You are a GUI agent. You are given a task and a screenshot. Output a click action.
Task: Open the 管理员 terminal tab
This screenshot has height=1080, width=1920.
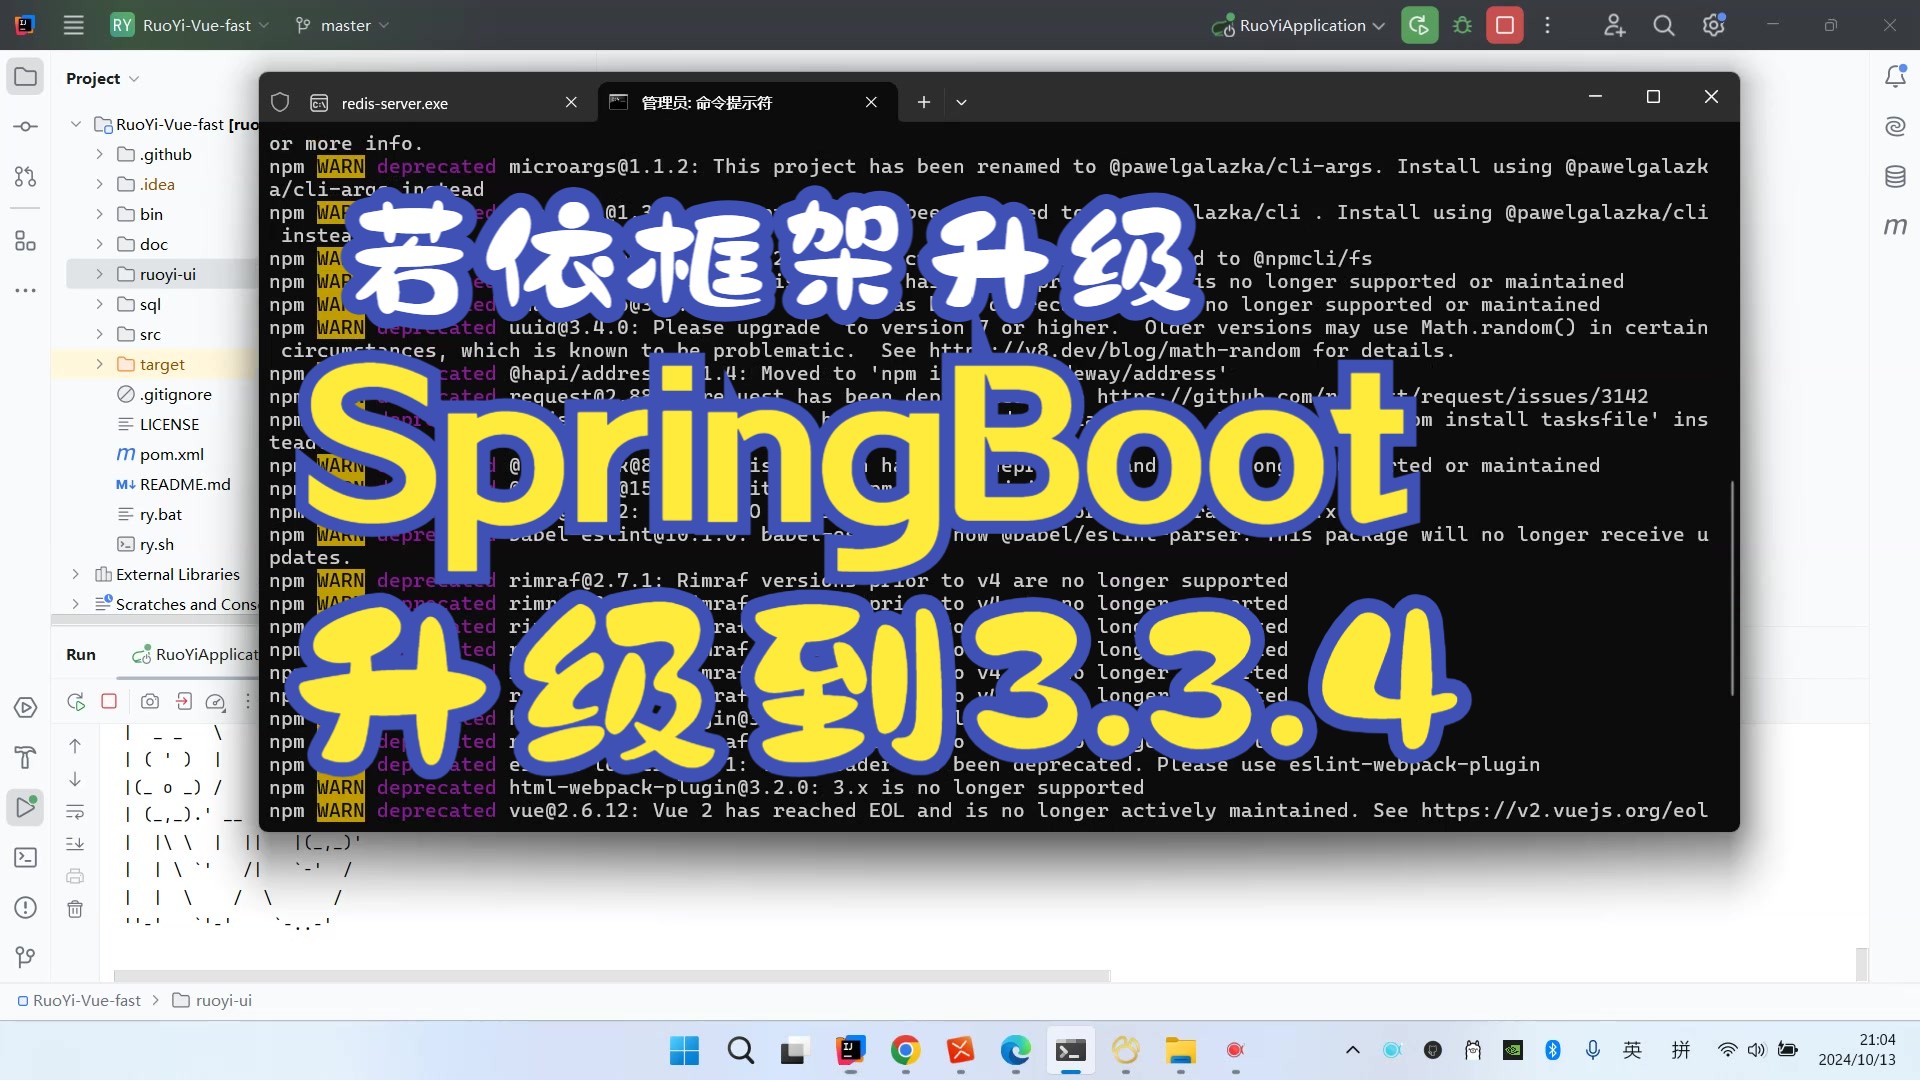705,102
